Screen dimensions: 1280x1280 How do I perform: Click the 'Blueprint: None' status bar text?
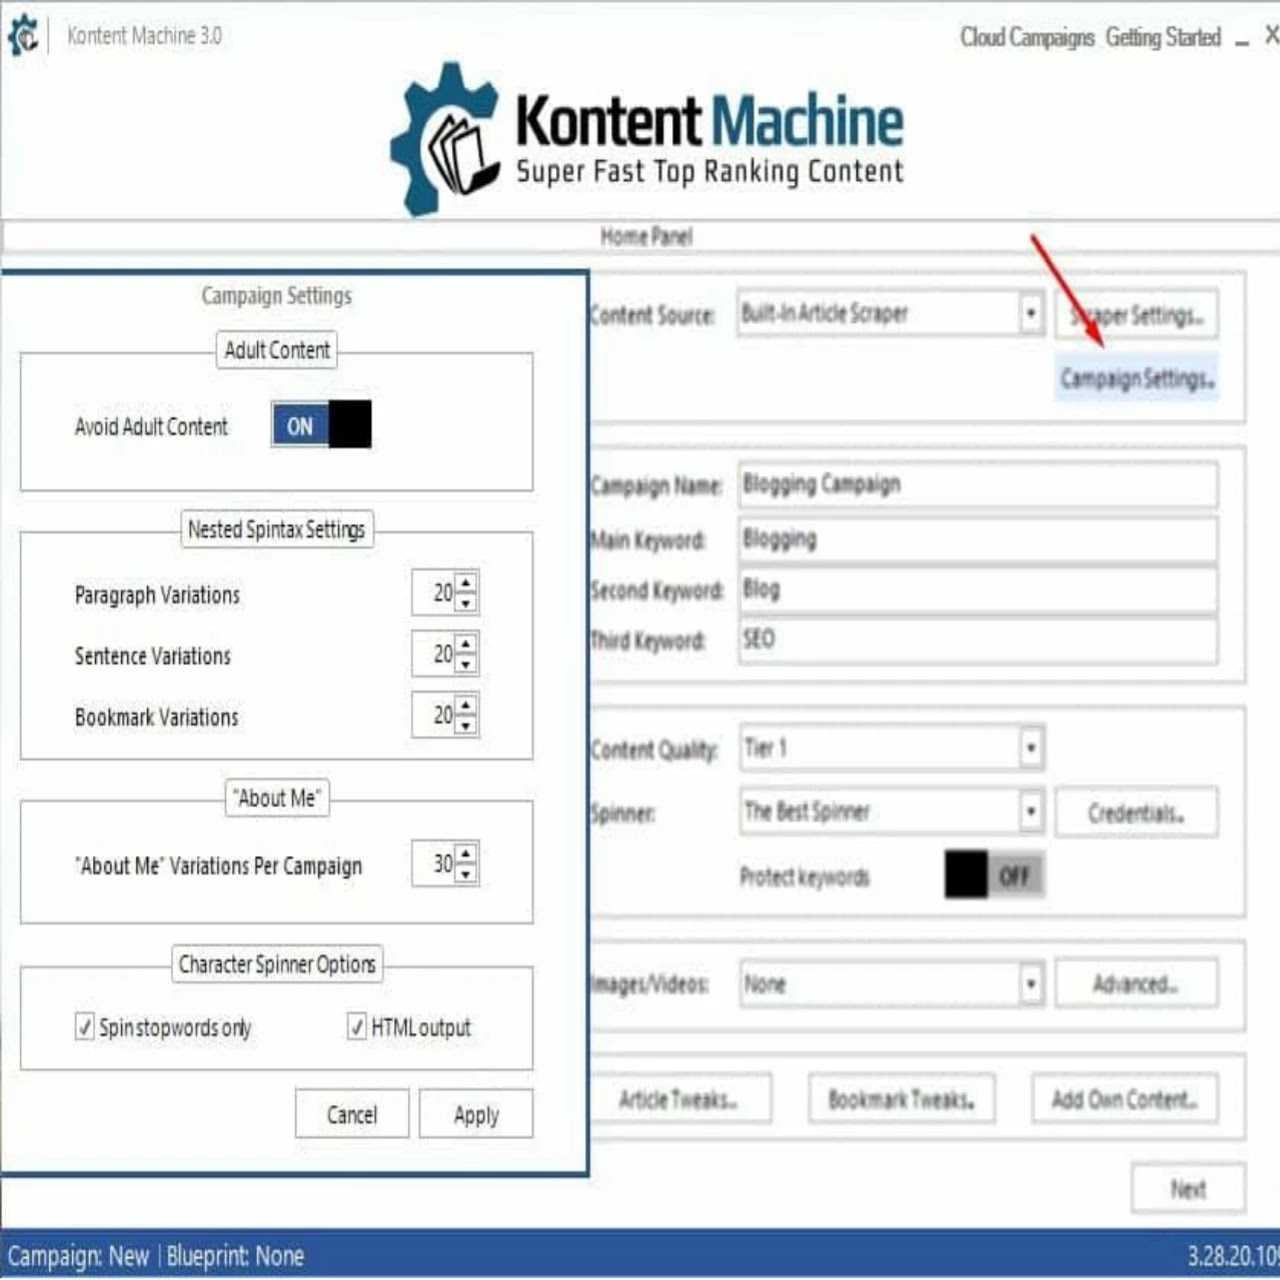click(235, 1256)
